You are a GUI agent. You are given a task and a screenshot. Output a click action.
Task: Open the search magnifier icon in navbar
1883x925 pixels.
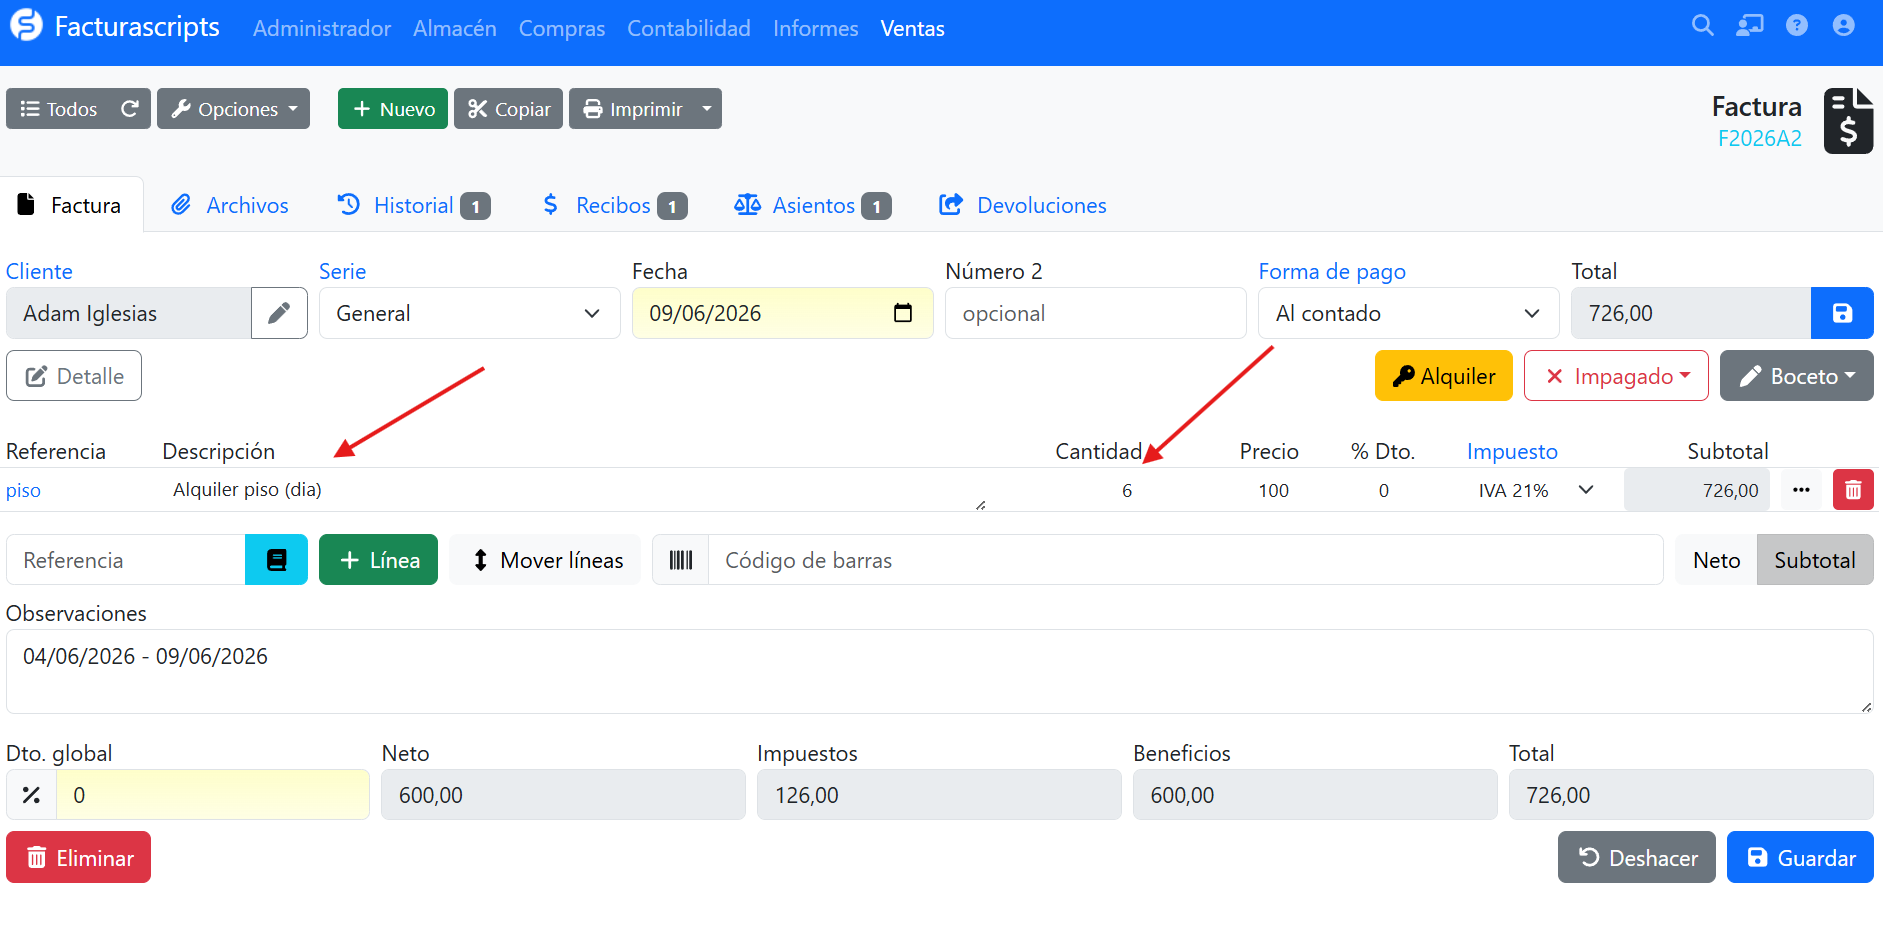1703,25
